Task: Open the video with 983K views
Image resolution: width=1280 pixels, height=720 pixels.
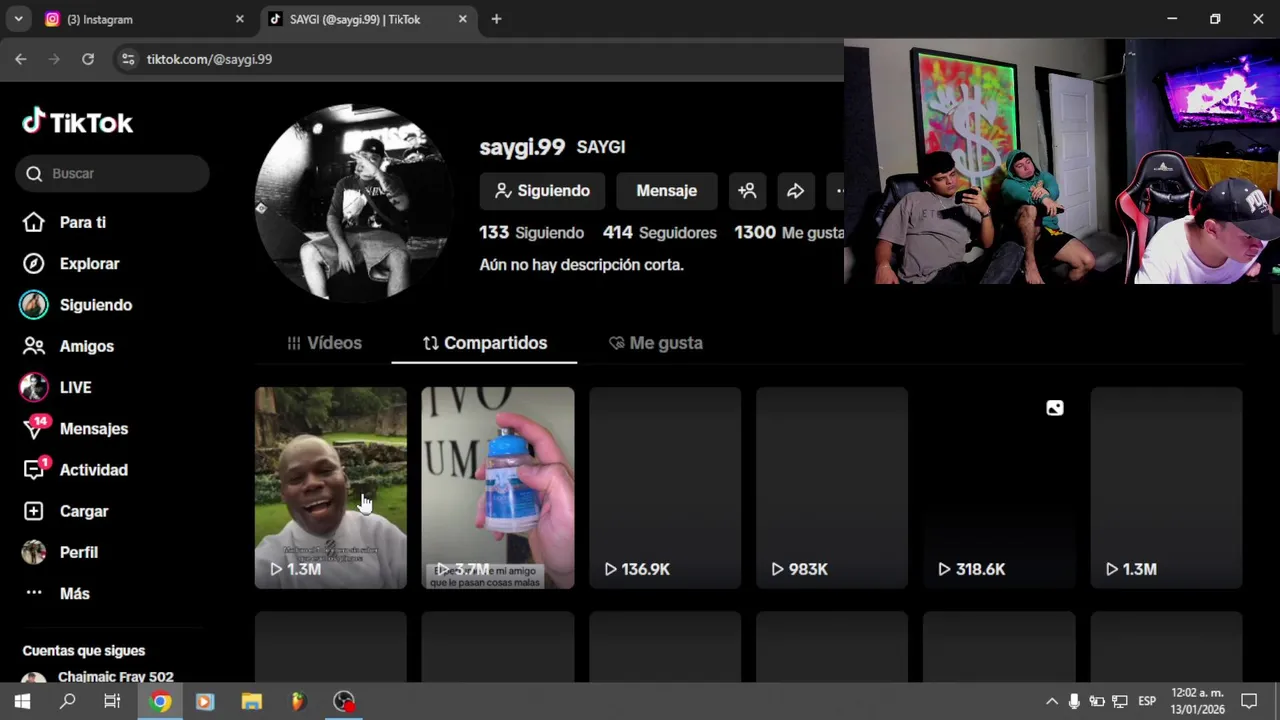Action: tap(832, 488)
